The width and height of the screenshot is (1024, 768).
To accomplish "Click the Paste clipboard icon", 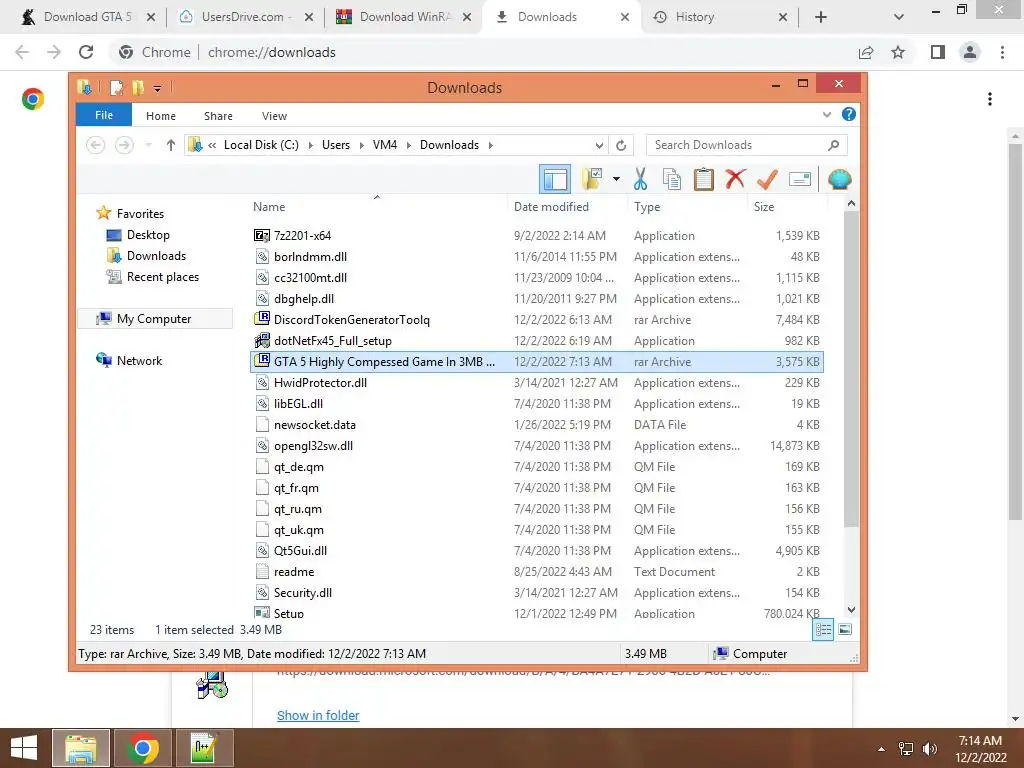I will tap(703, 179).
